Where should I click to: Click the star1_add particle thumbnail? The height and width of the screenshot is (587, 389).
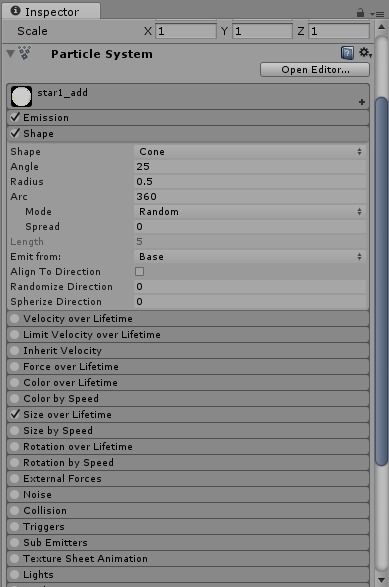click(21, 96)
